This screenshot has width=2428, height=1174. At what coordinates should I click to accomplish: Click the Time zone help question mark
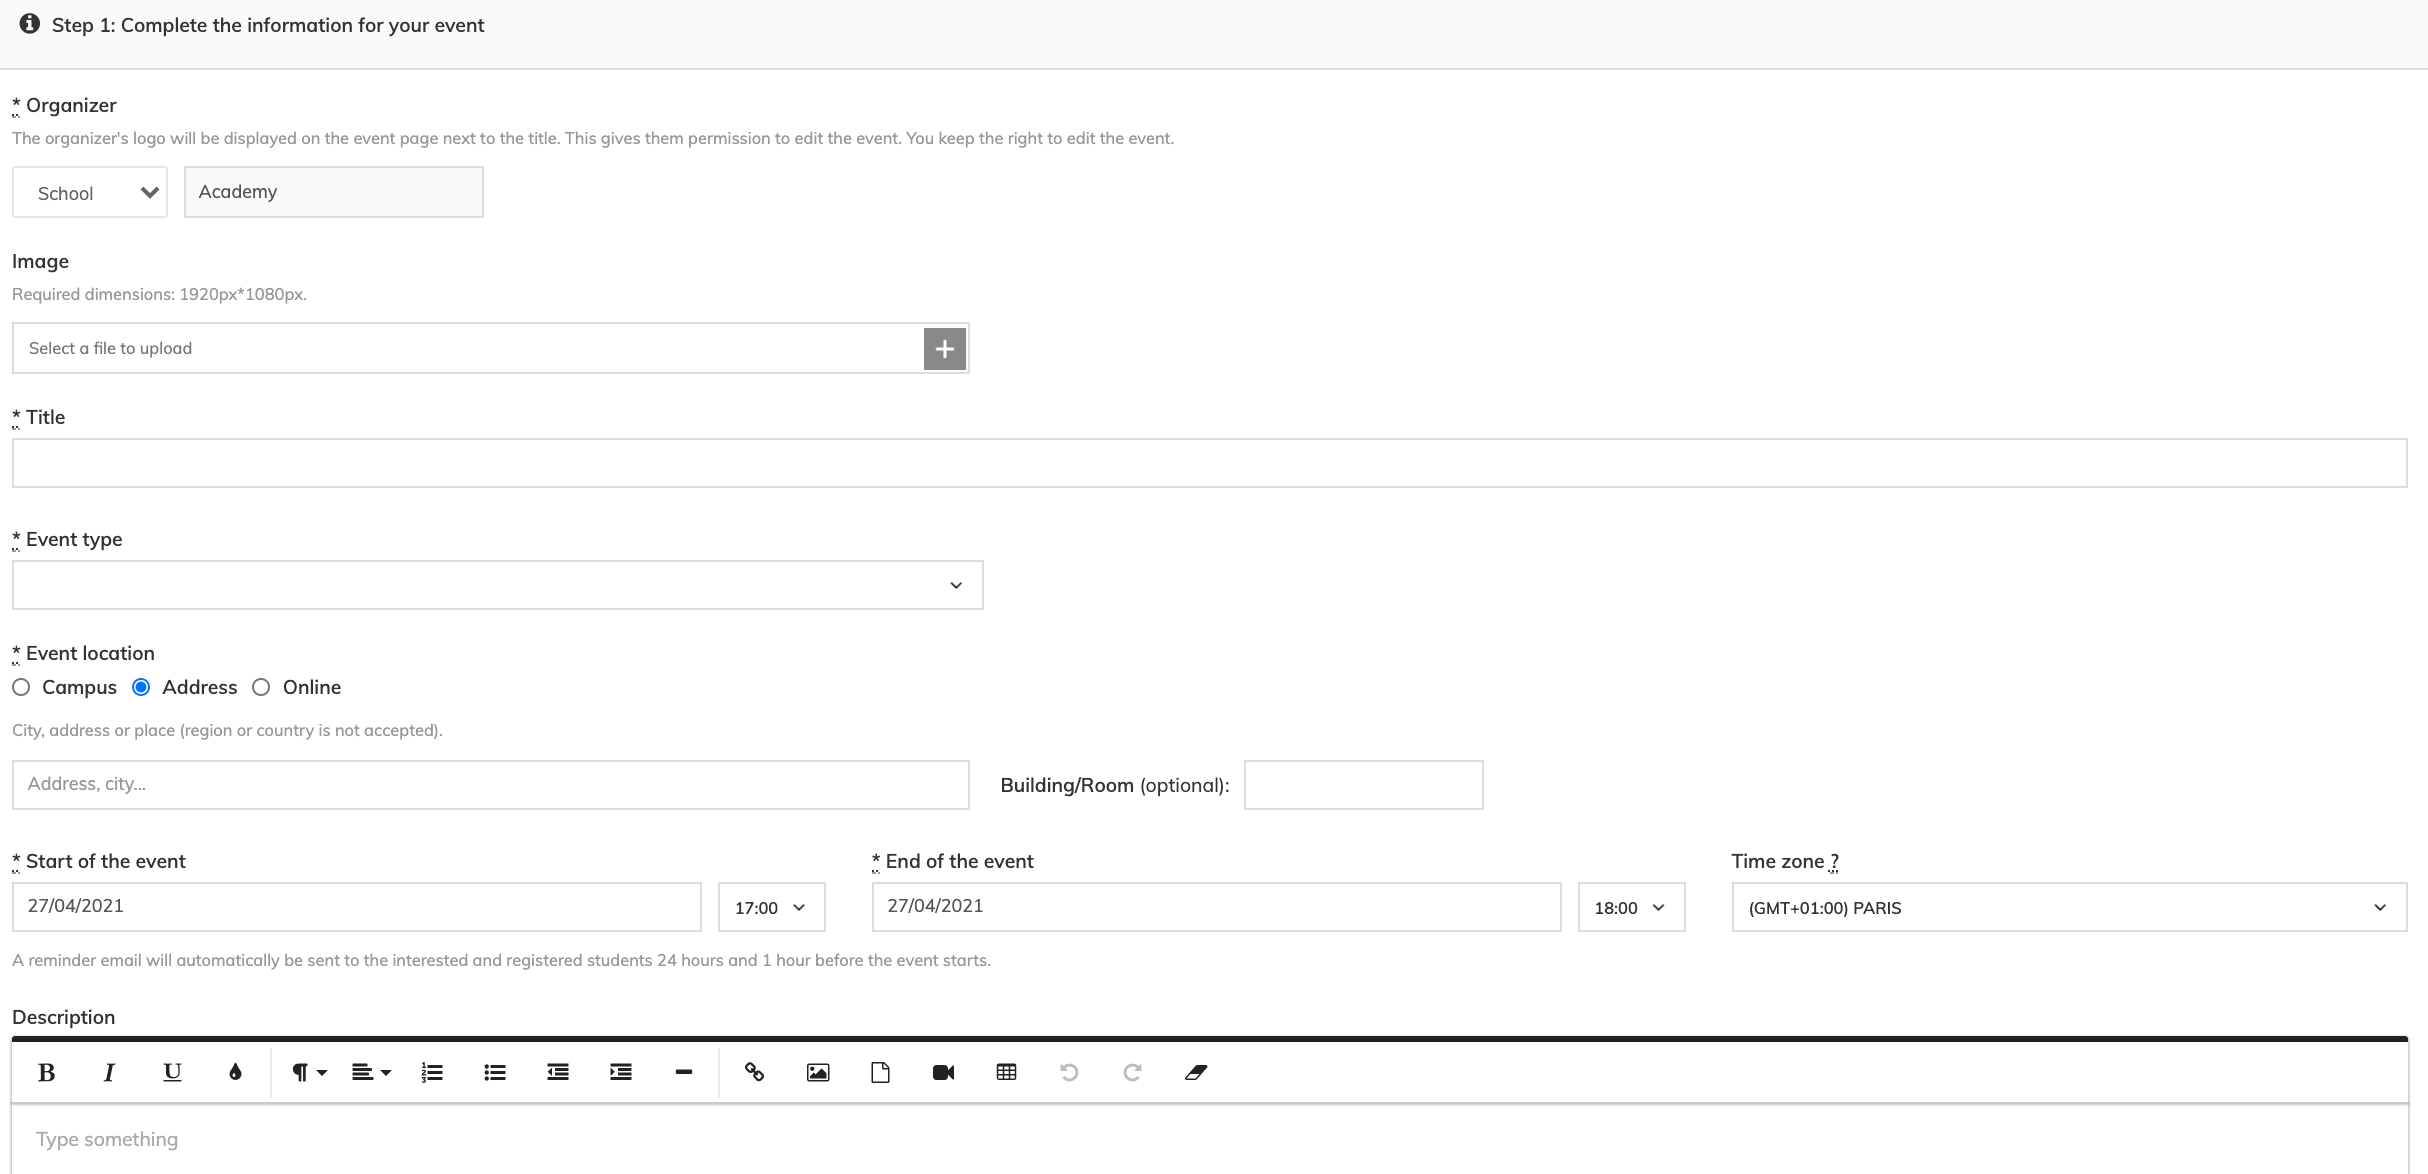coord(1834,861)
